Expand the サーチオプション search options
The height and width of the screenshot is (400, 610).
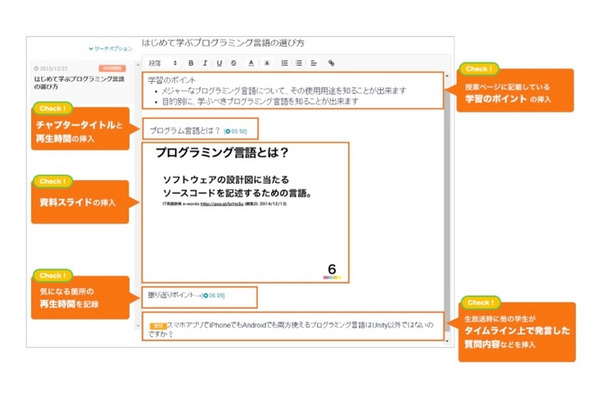[110, 49]
